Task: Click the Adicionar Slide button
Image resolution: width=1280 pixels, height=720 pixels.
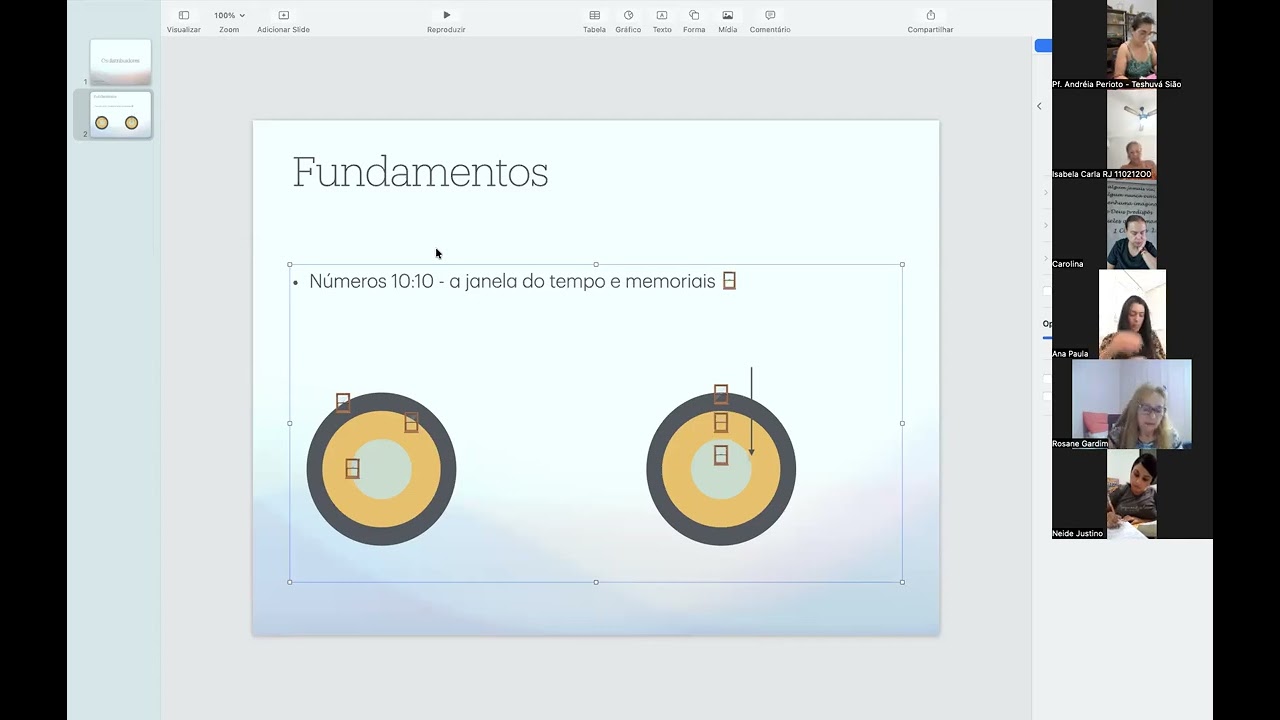Action: point(283,21)
